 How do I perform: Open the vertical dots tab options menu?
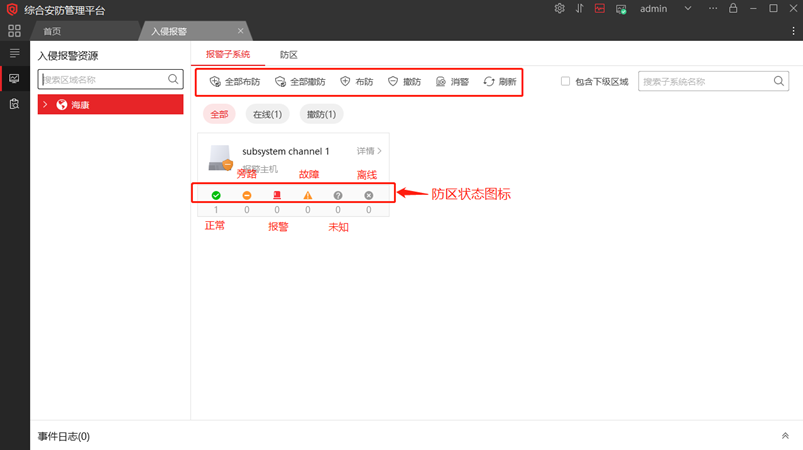point(793,31)
